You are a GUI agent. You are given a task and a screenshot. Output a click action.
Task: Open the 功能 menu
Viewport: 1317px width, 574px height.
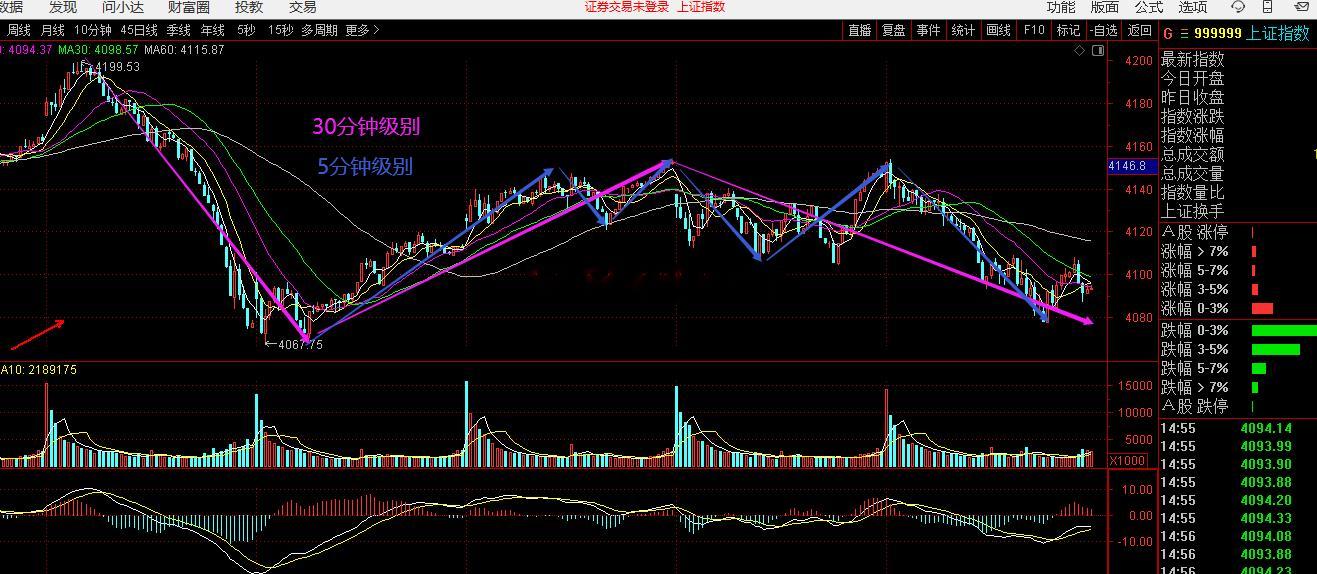[x=1061, y=7]
